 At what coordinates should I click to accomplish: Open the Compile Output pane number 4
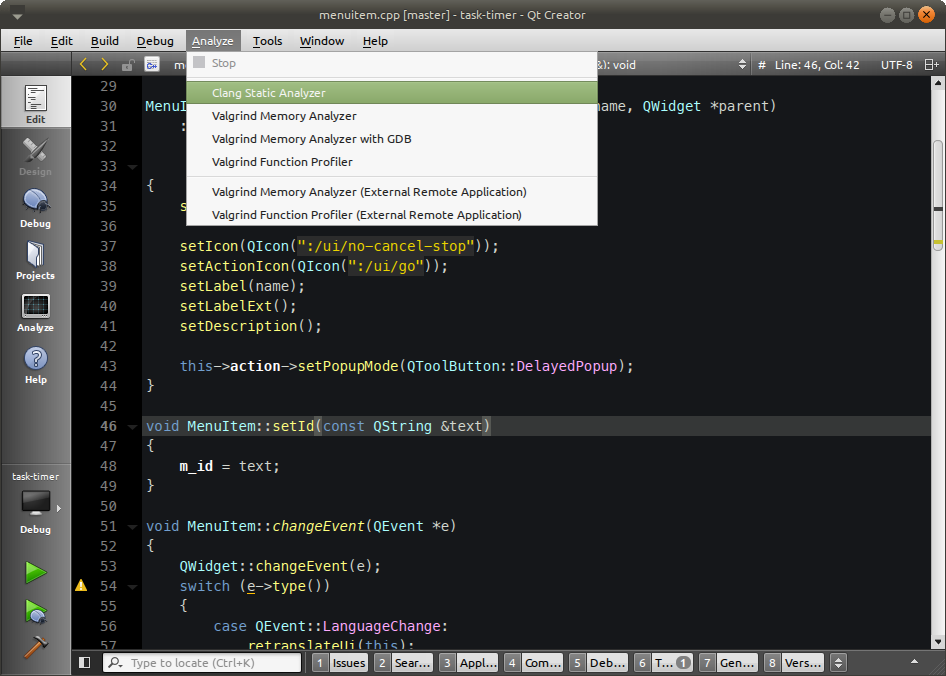tap(533, 663)
